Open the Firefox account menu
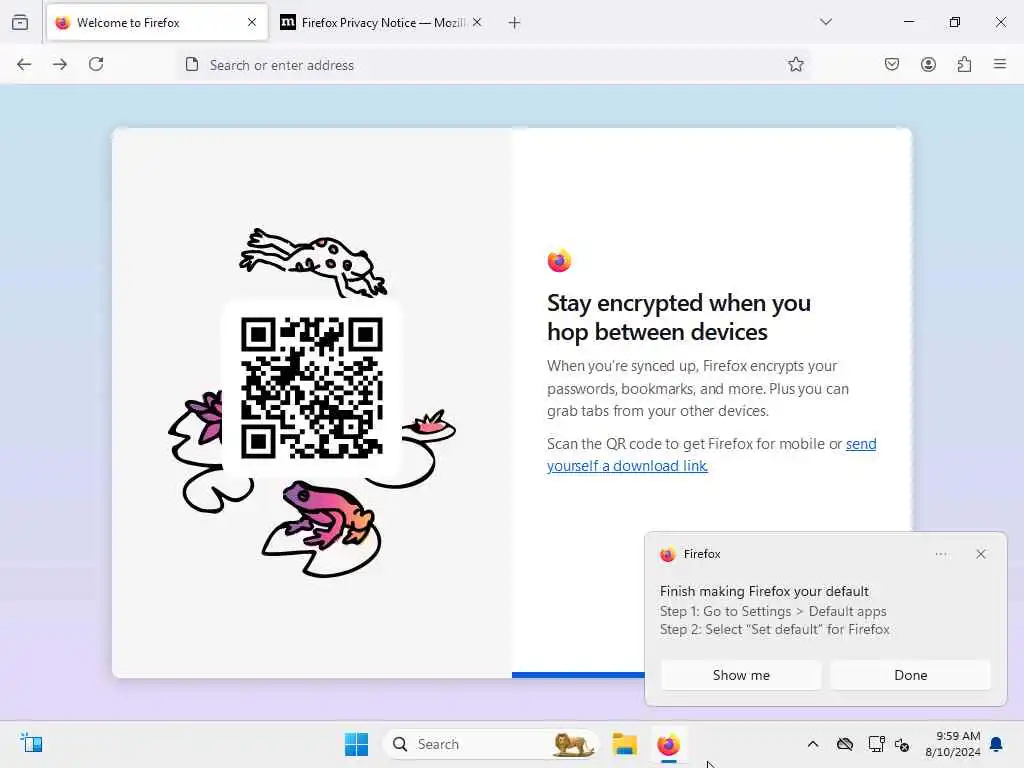Image resolution: width=1024 pixels, height=768 pixels. 928,64
